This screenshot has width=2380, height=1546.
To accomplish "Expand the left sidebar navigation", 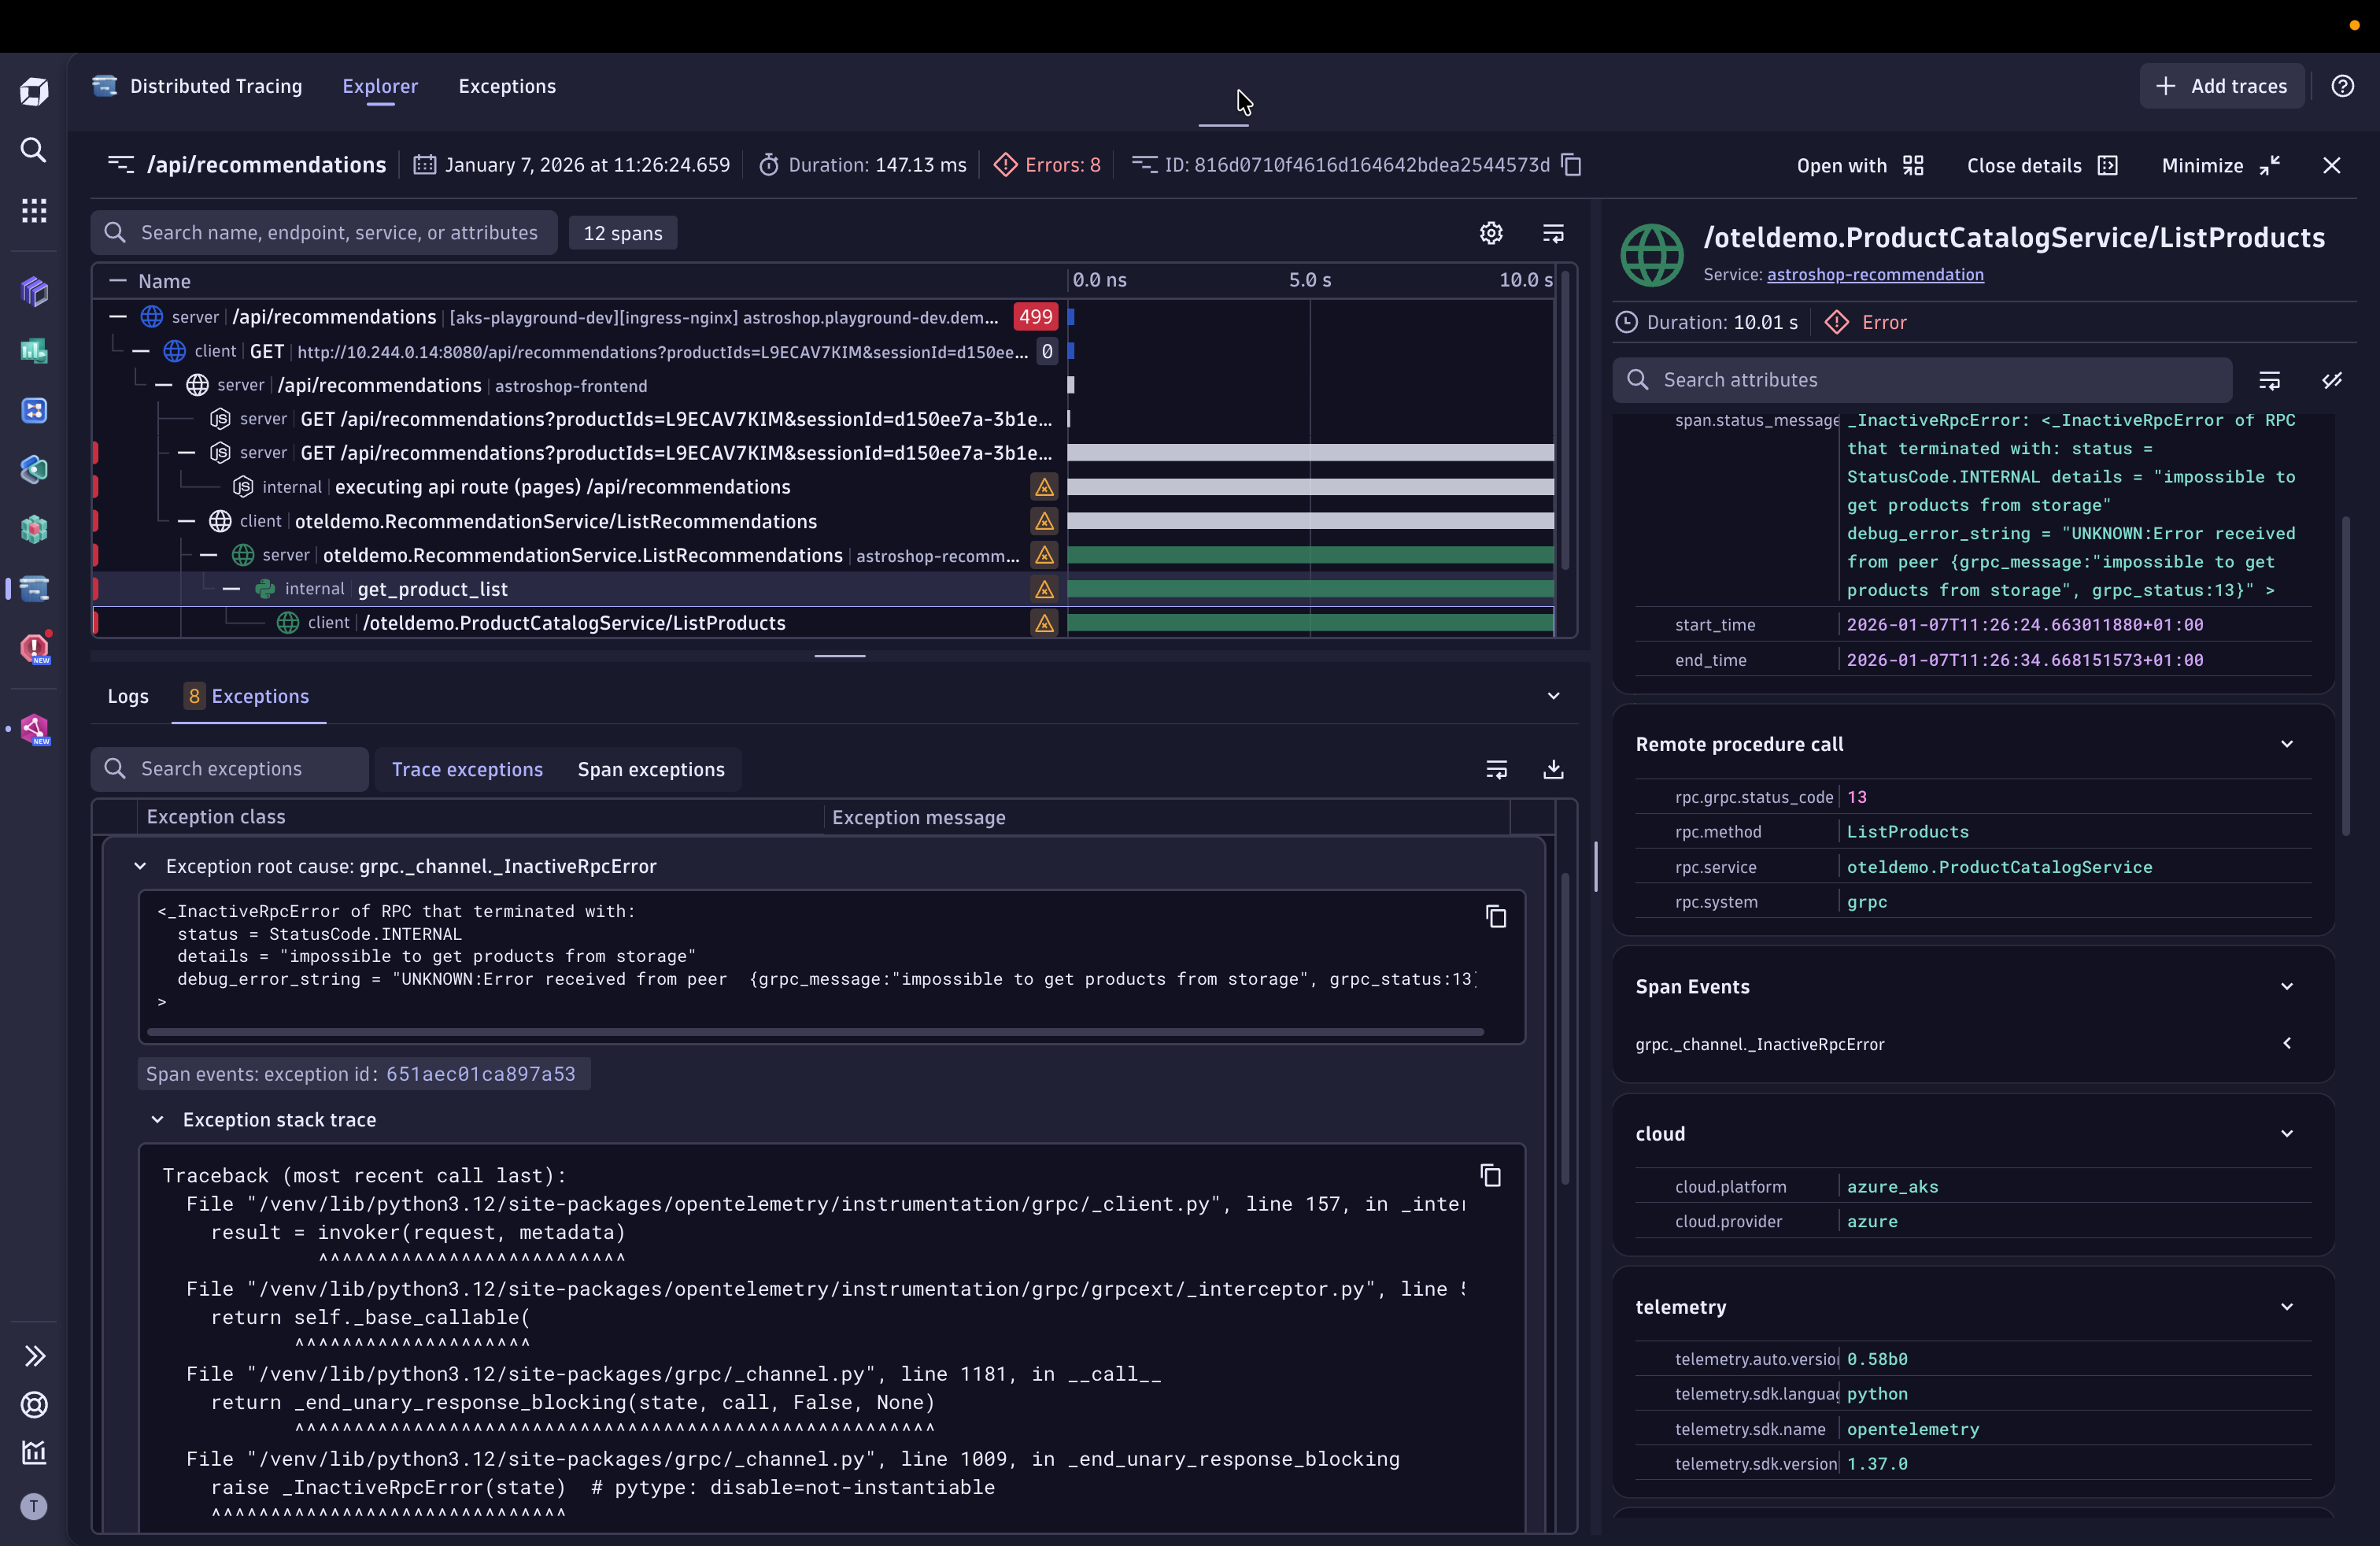I will click(x=34, y=1355).
